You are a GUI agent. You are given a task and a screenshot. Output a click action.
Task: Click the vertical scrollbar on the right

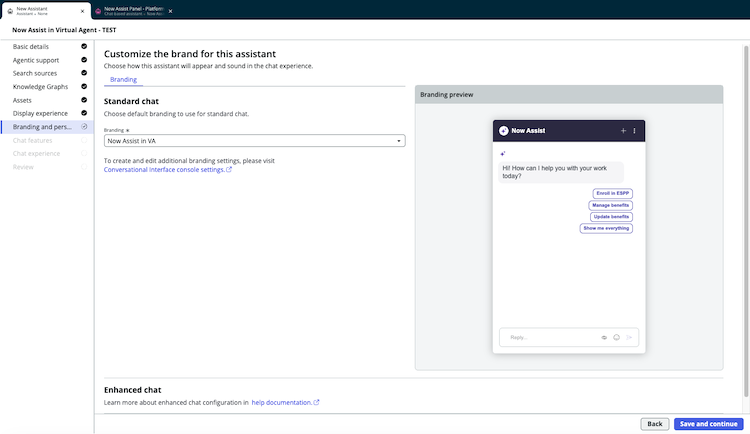point(746,220)
